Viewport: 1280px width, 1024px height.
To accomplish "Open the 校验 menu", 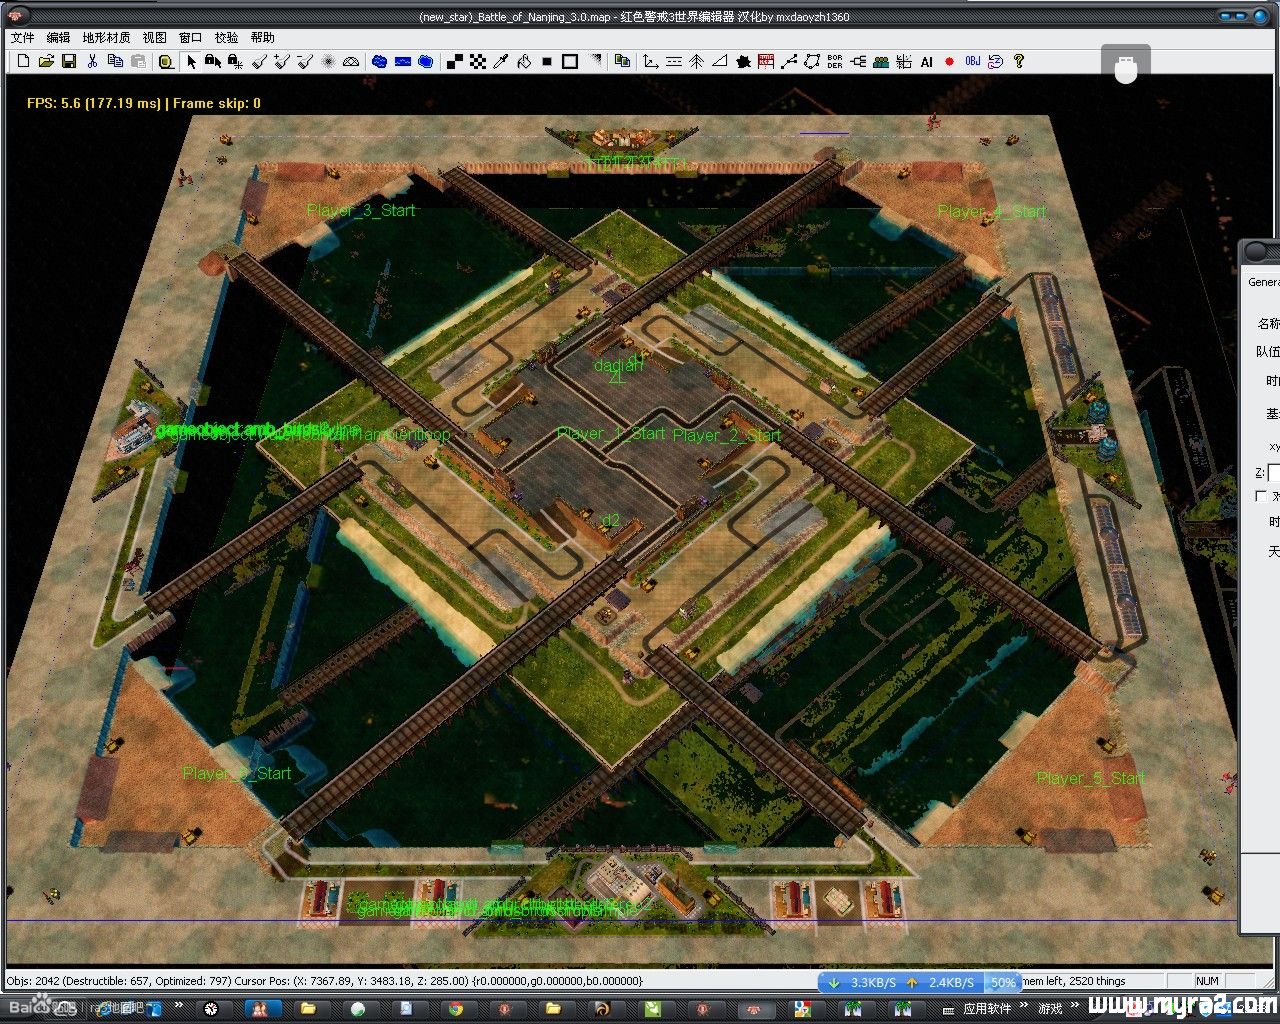I will pyautogui.click(x=227, y=38).
